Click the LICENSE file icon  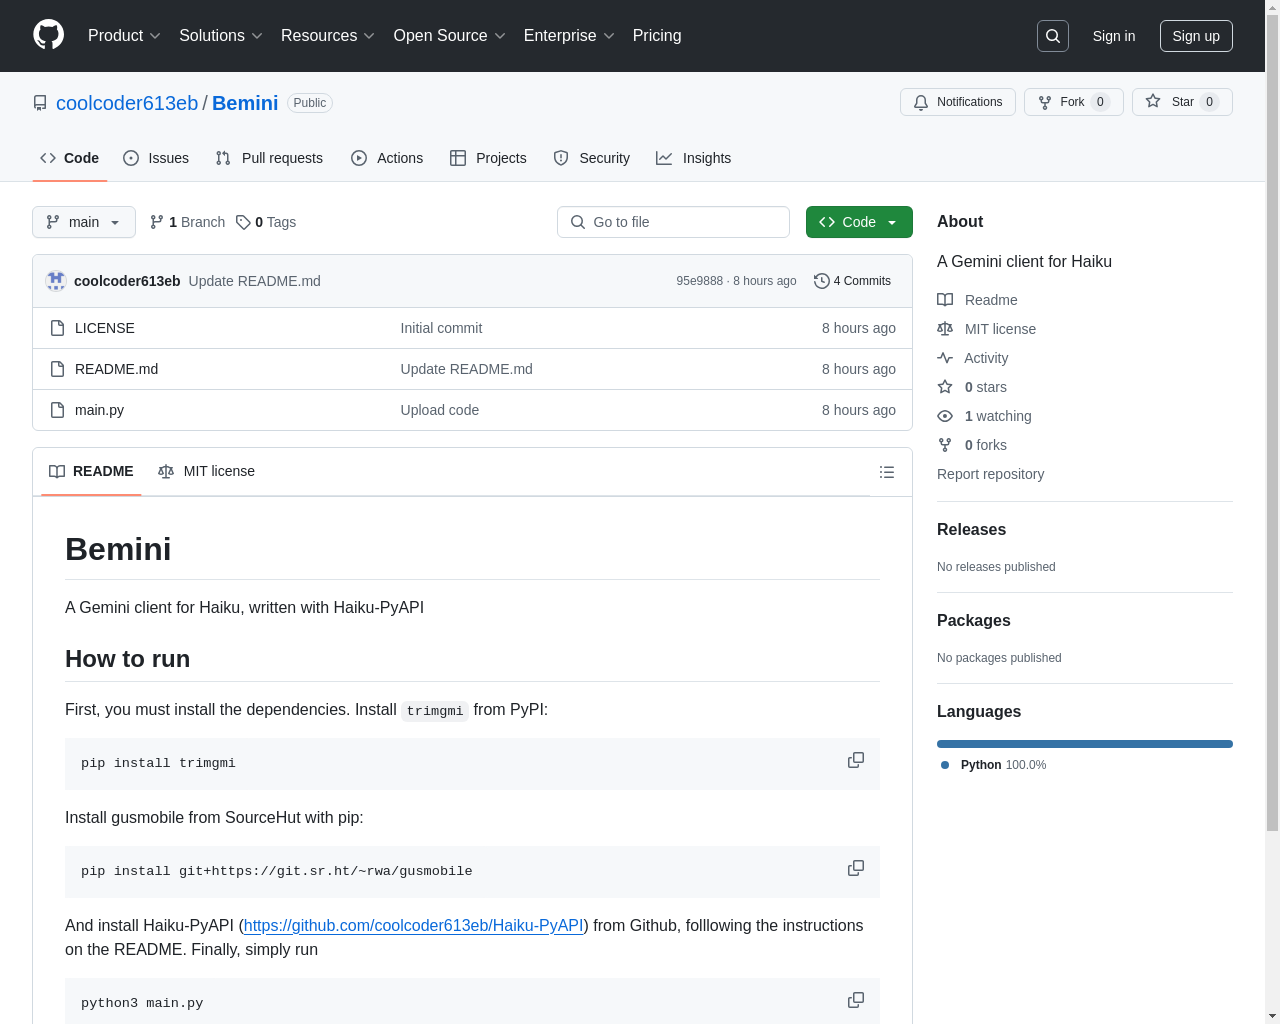pos(57,328)
